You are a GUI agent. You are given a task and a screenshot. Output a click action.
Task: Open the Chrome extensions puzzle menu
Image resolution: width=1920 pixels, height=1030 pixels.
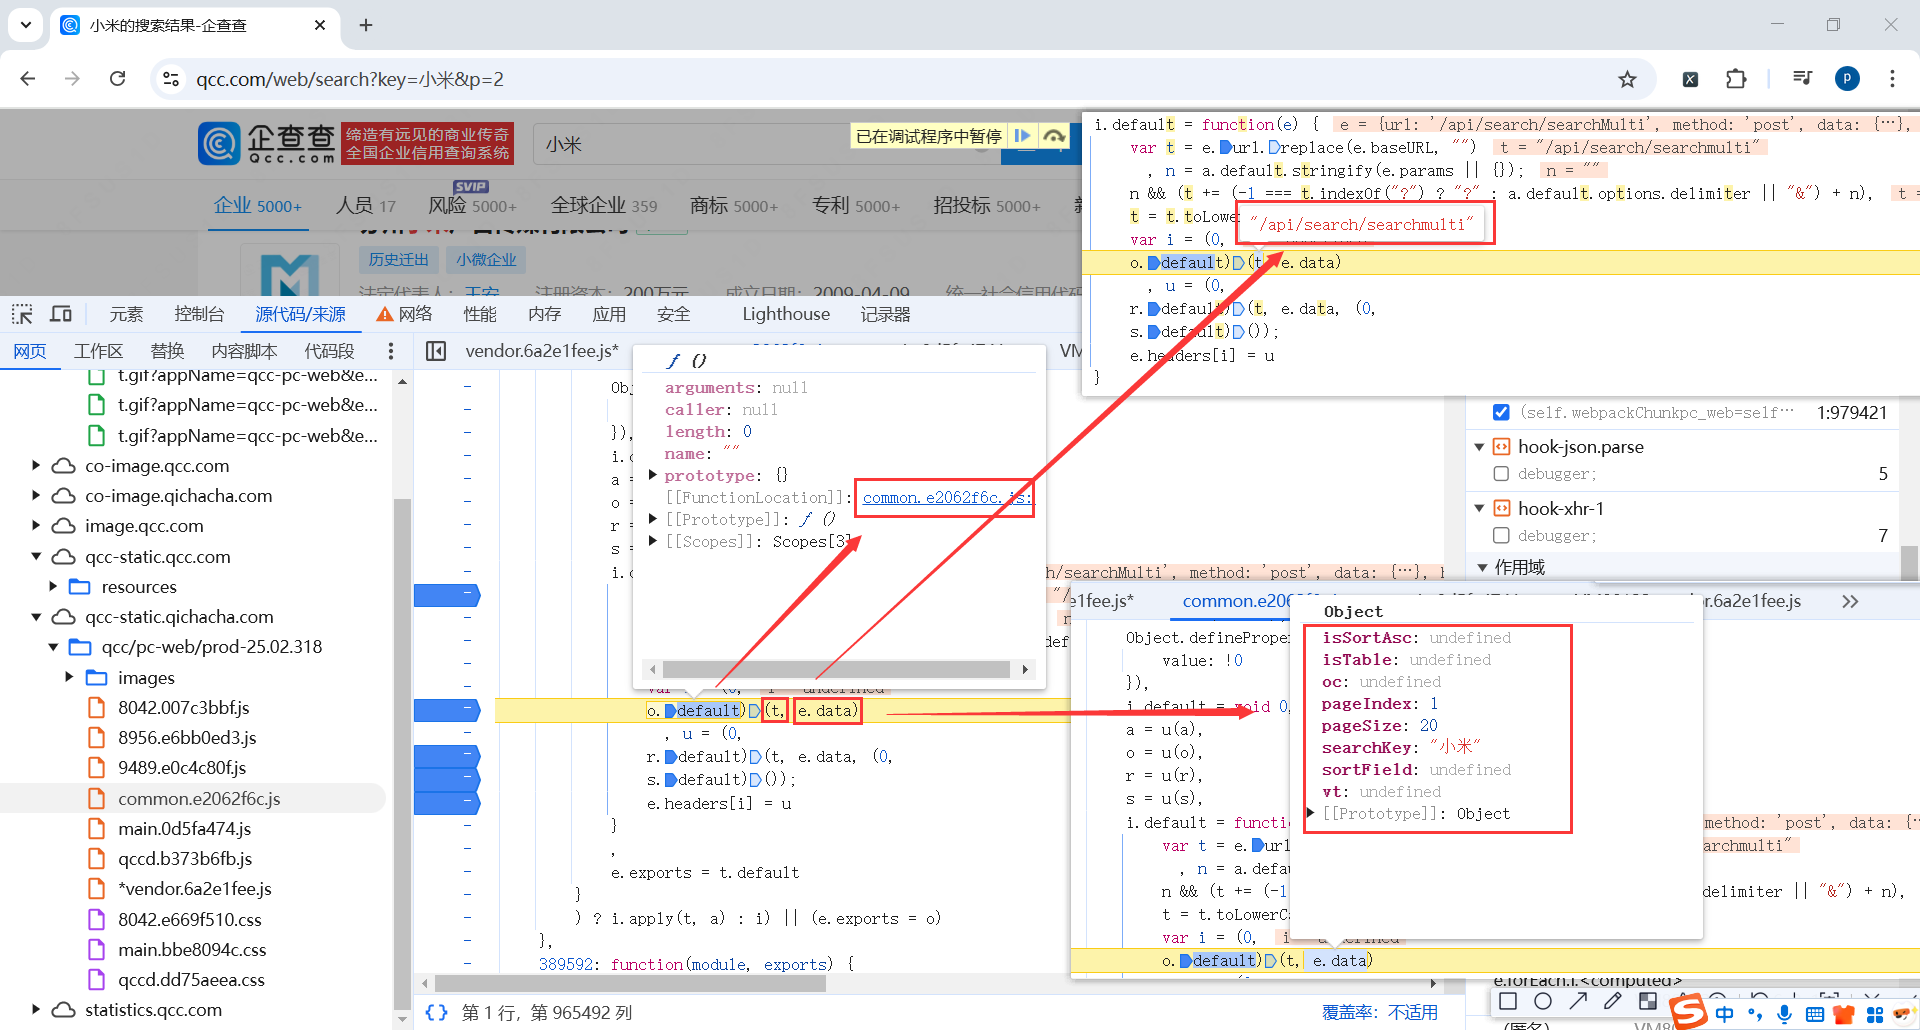click(x=1736, y=79)
